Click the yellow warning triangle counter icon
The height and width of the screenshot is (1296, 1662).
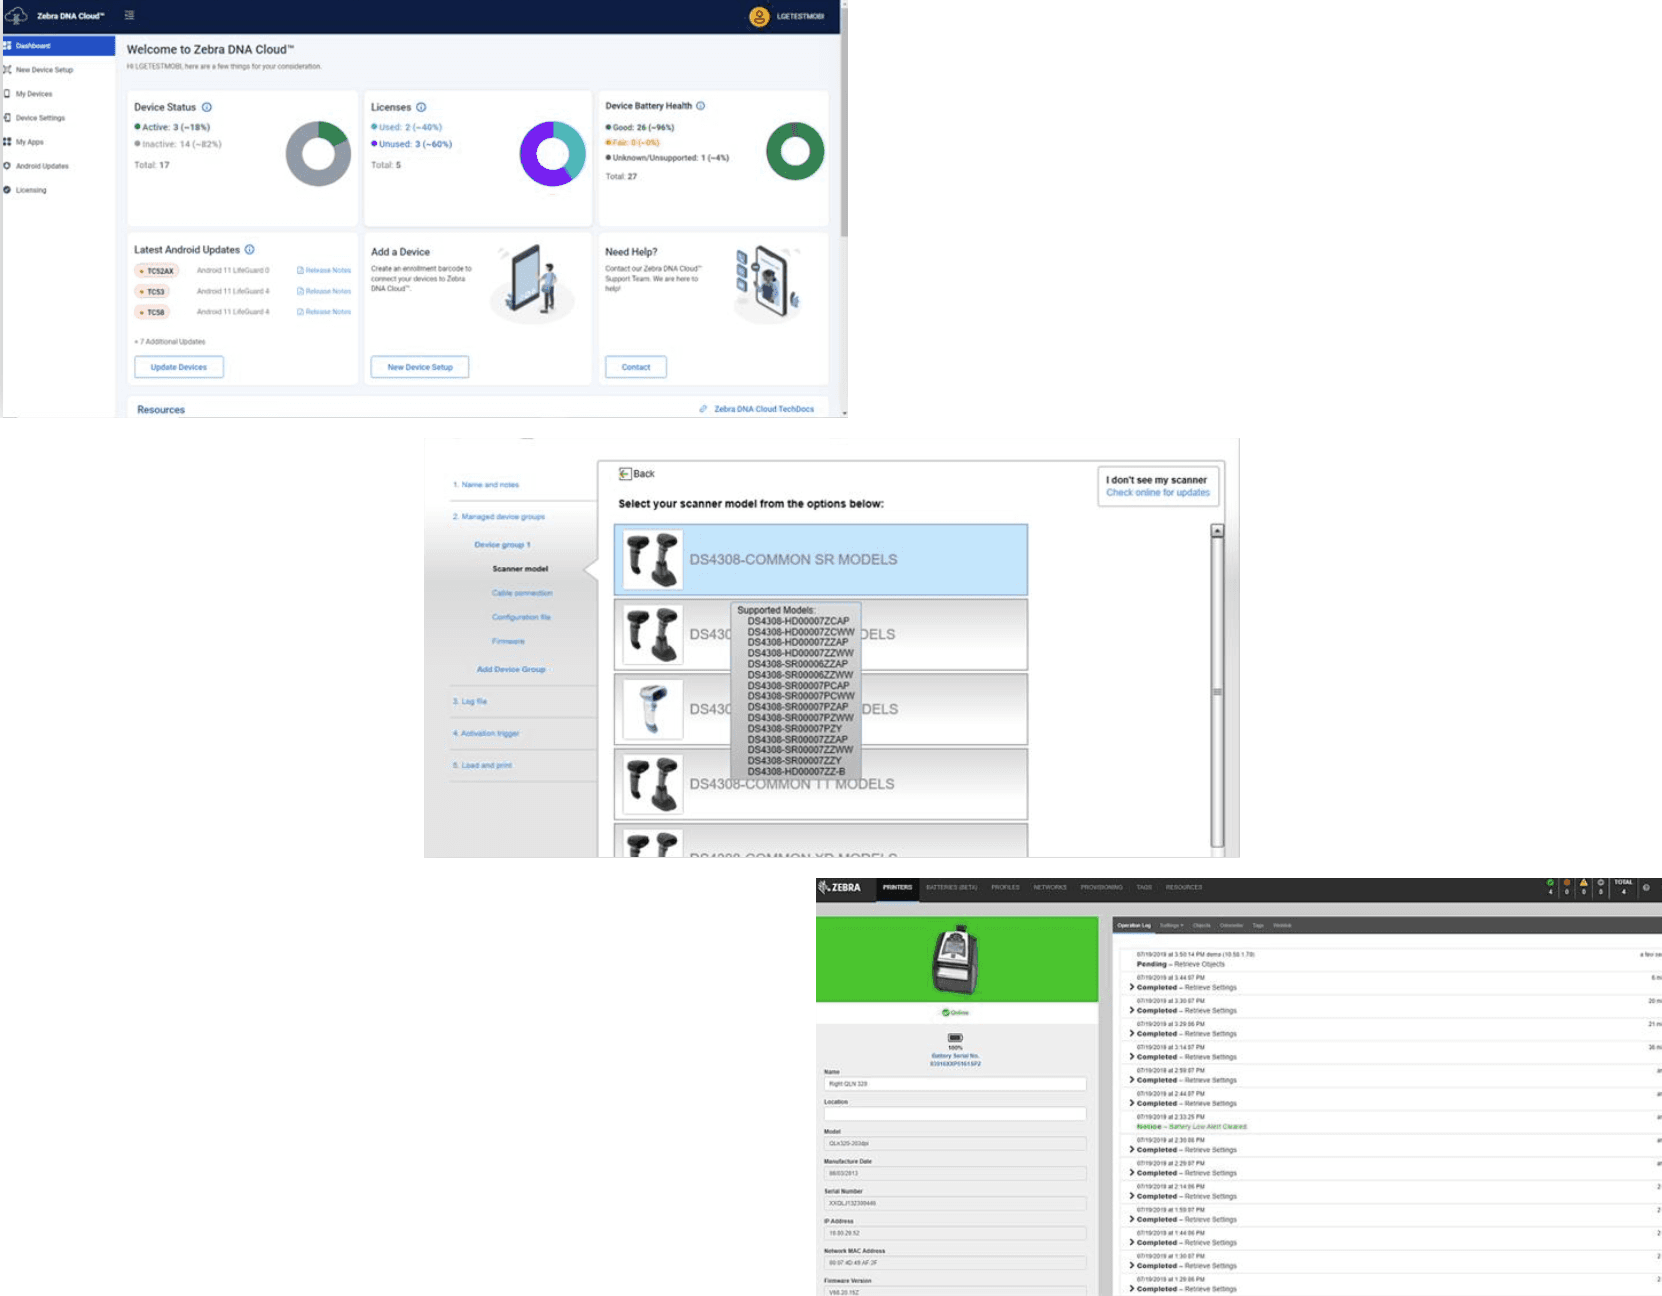[x=1584, y=883]
